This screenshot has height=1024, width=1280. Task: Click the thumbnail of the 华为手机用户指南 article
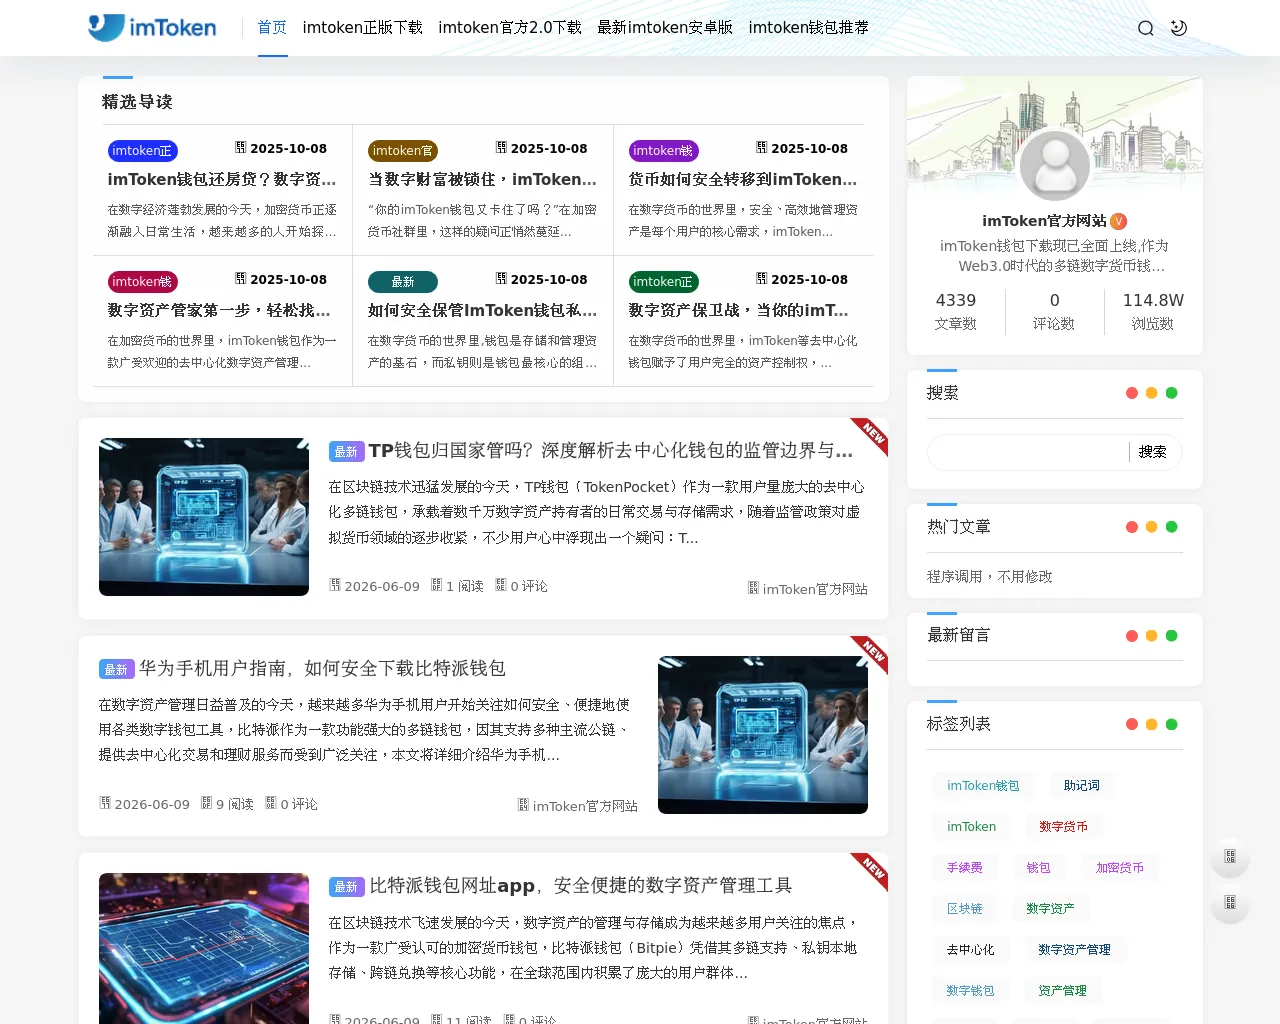763,735
